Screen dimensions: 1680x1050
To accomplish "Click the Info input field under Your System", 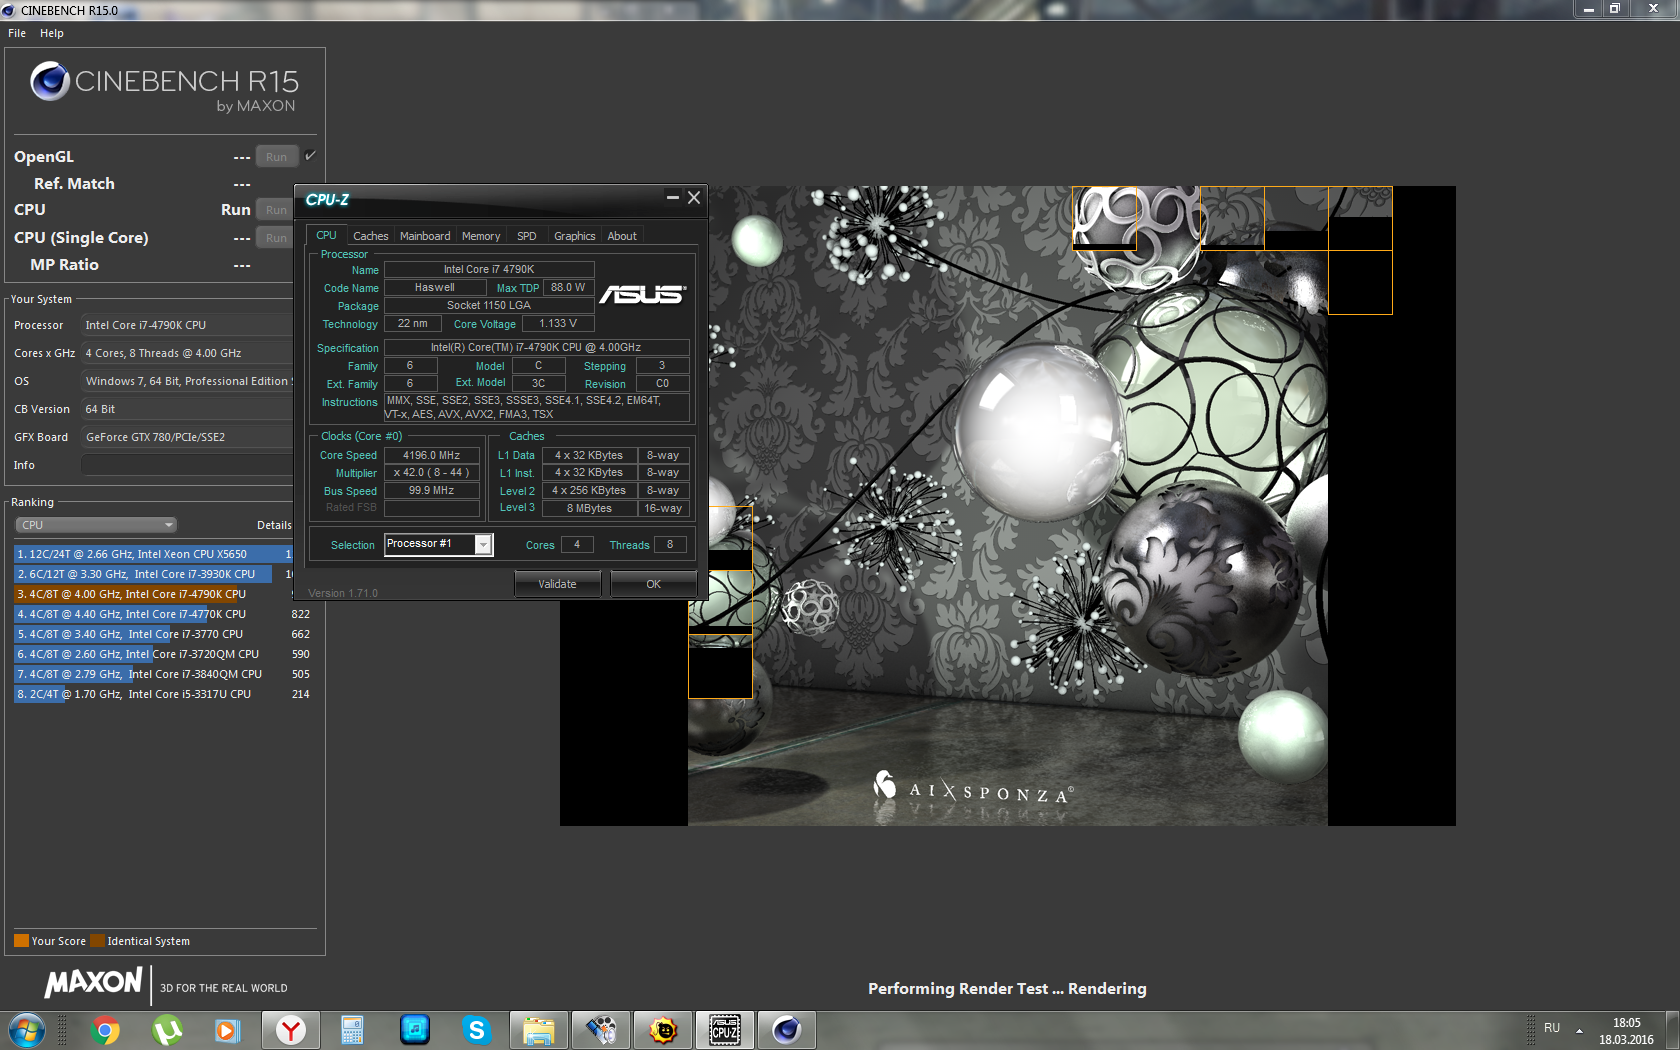I will pyautogui.click(x=187, y=465).
